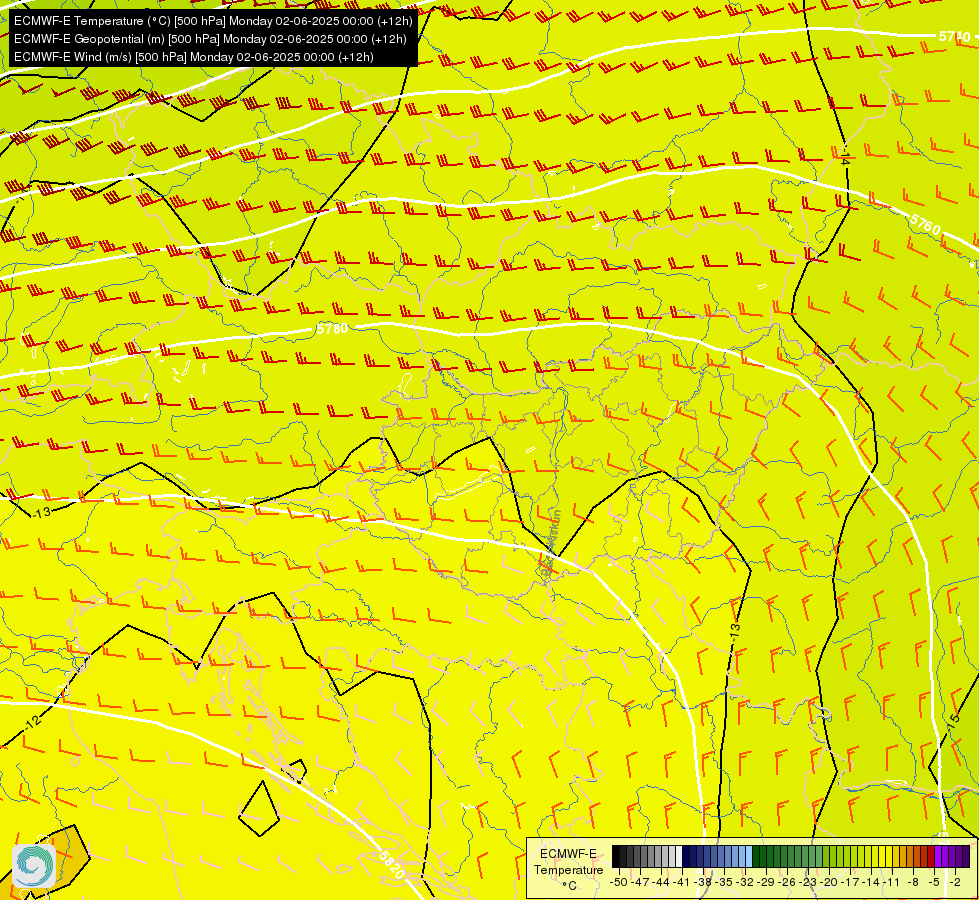Click the -2 tick on temperature legend
The height and width of the screenshot is (900, 979).
[955, 882]
